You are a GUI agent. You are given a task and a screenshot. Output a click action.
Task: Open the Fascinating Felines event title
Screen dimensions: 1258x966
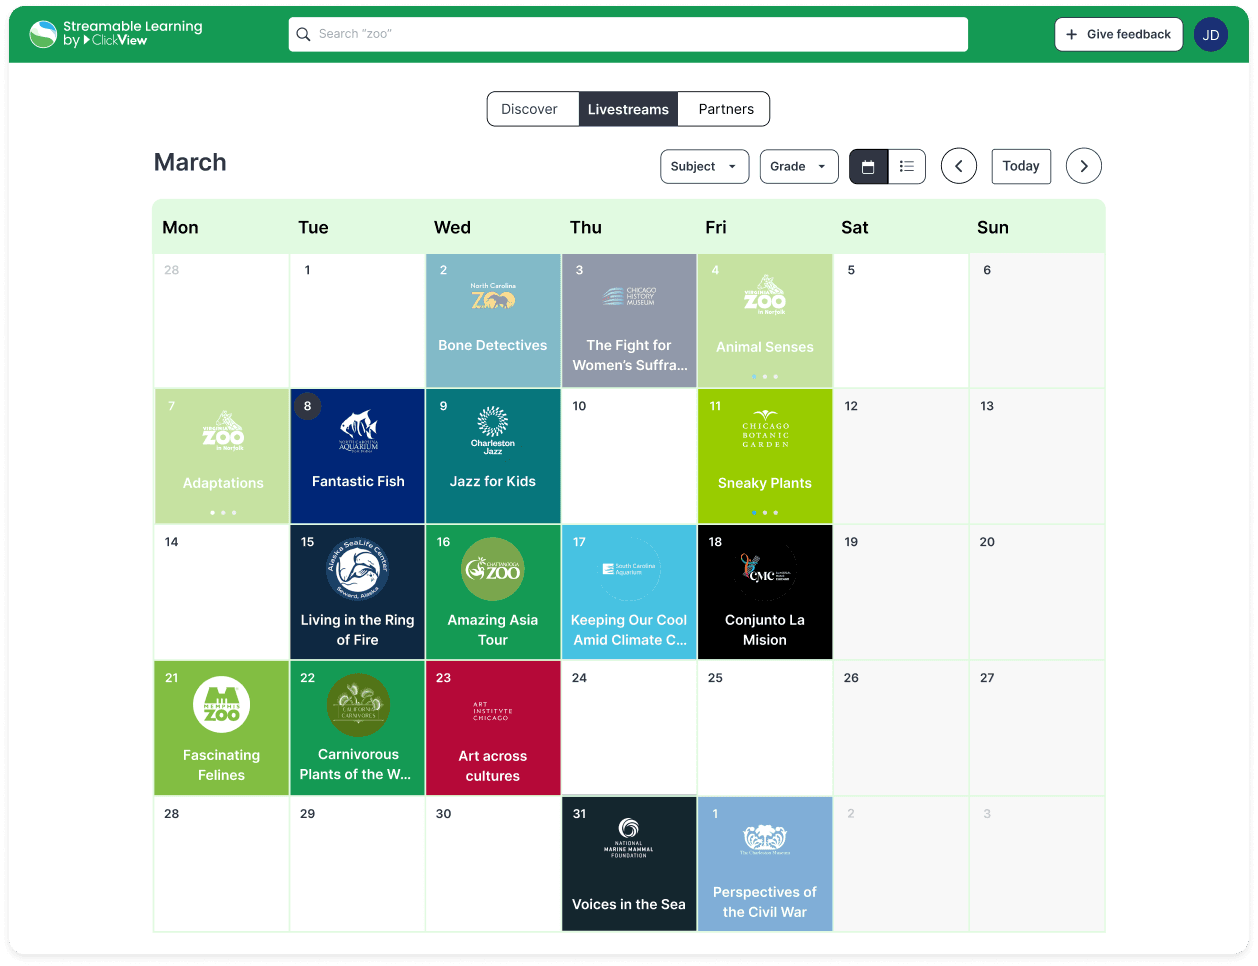click(x=222, y=765)
